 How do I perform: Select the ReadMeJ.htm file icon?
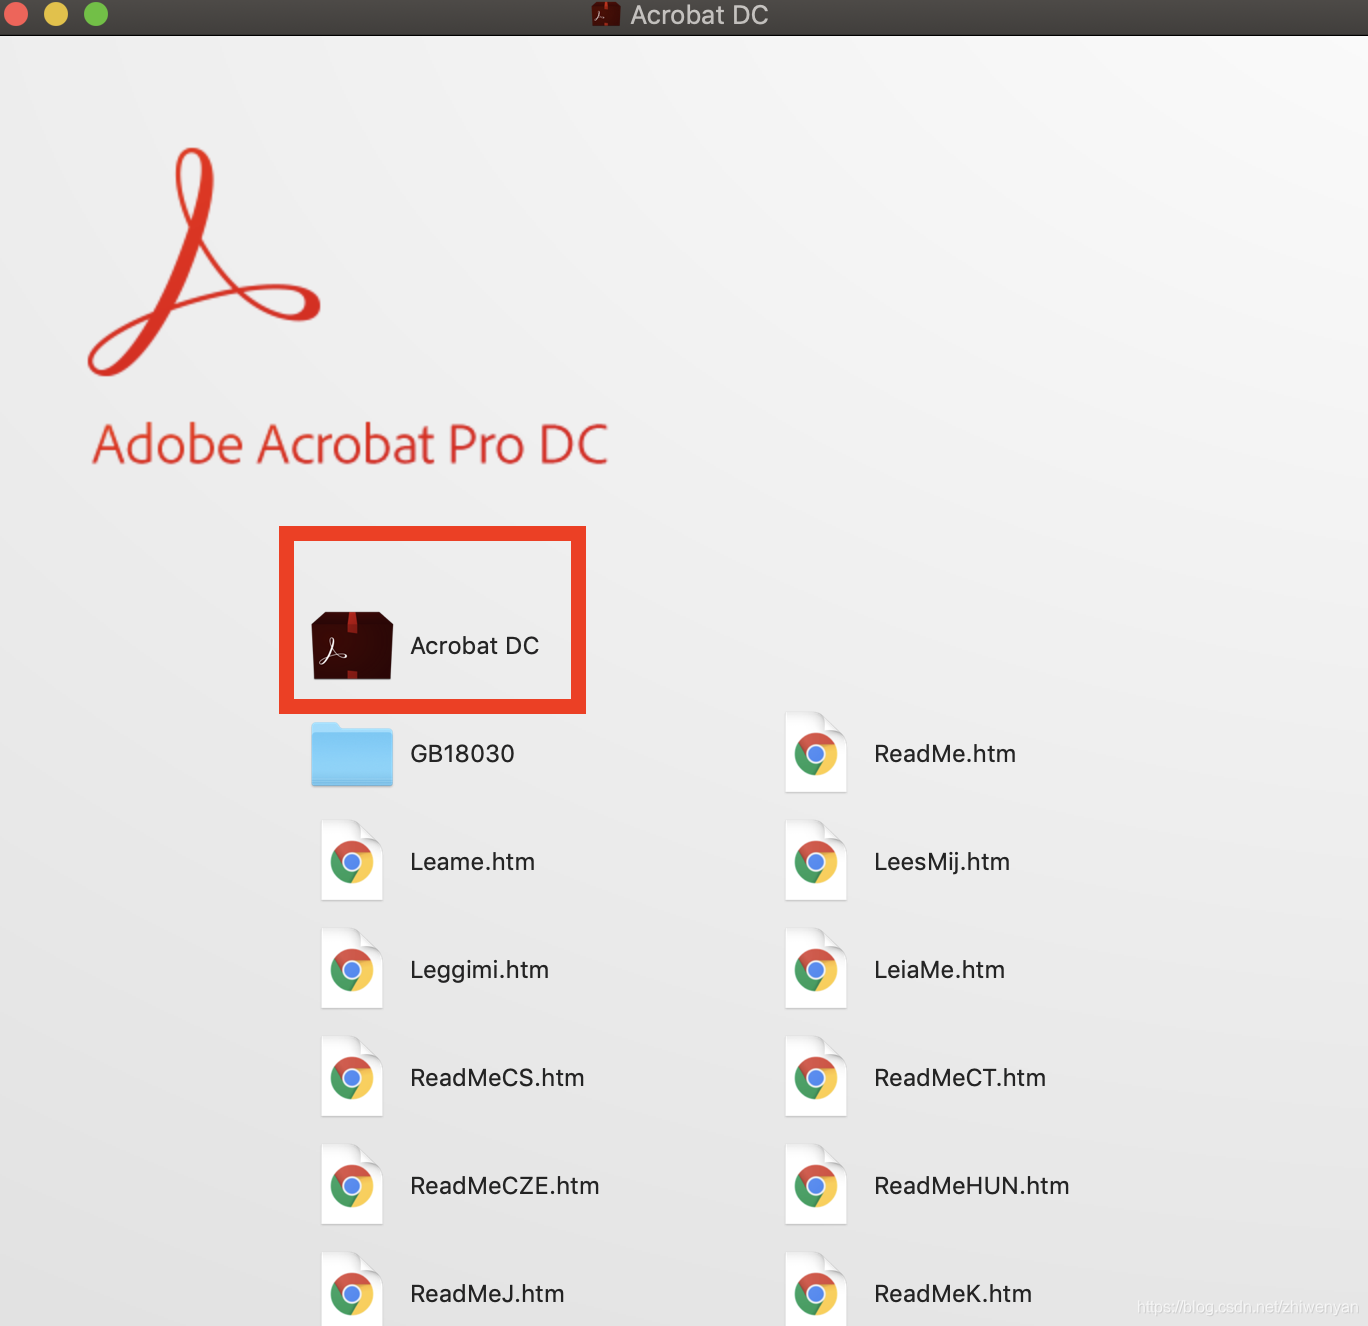click(x=352, y=1290)
